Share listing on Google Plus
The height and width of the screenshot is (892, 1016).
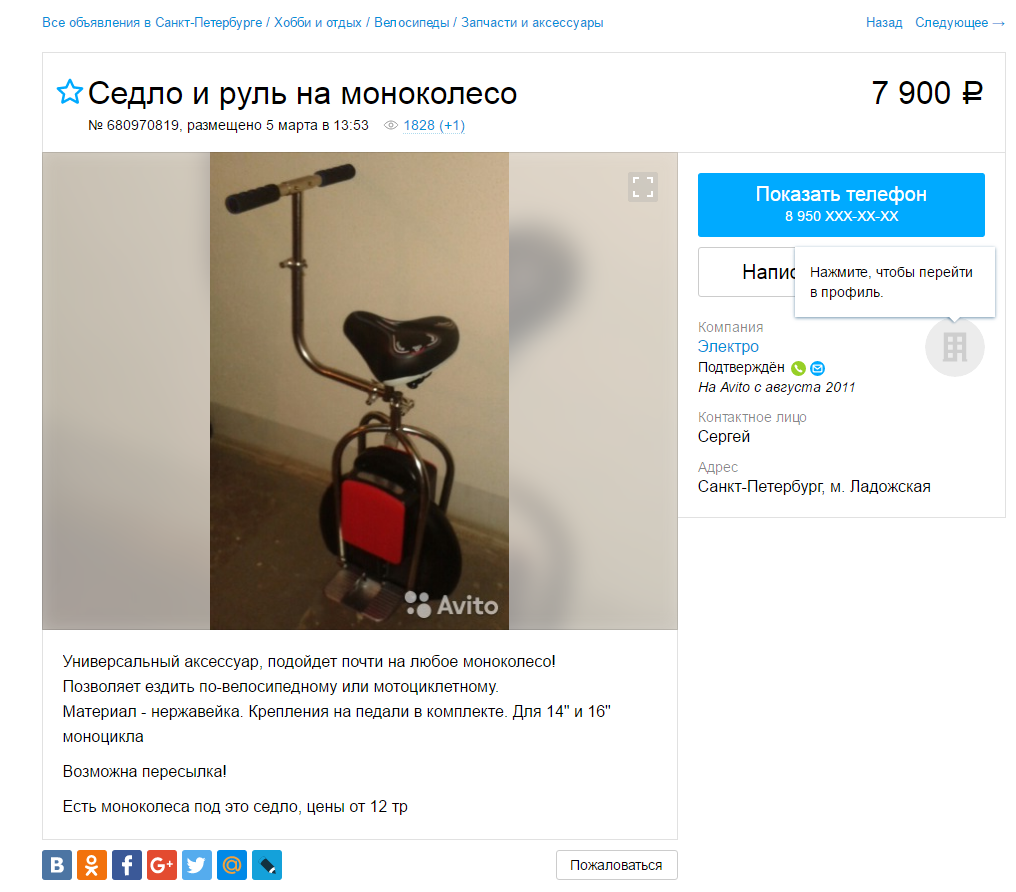pos(162,865)
